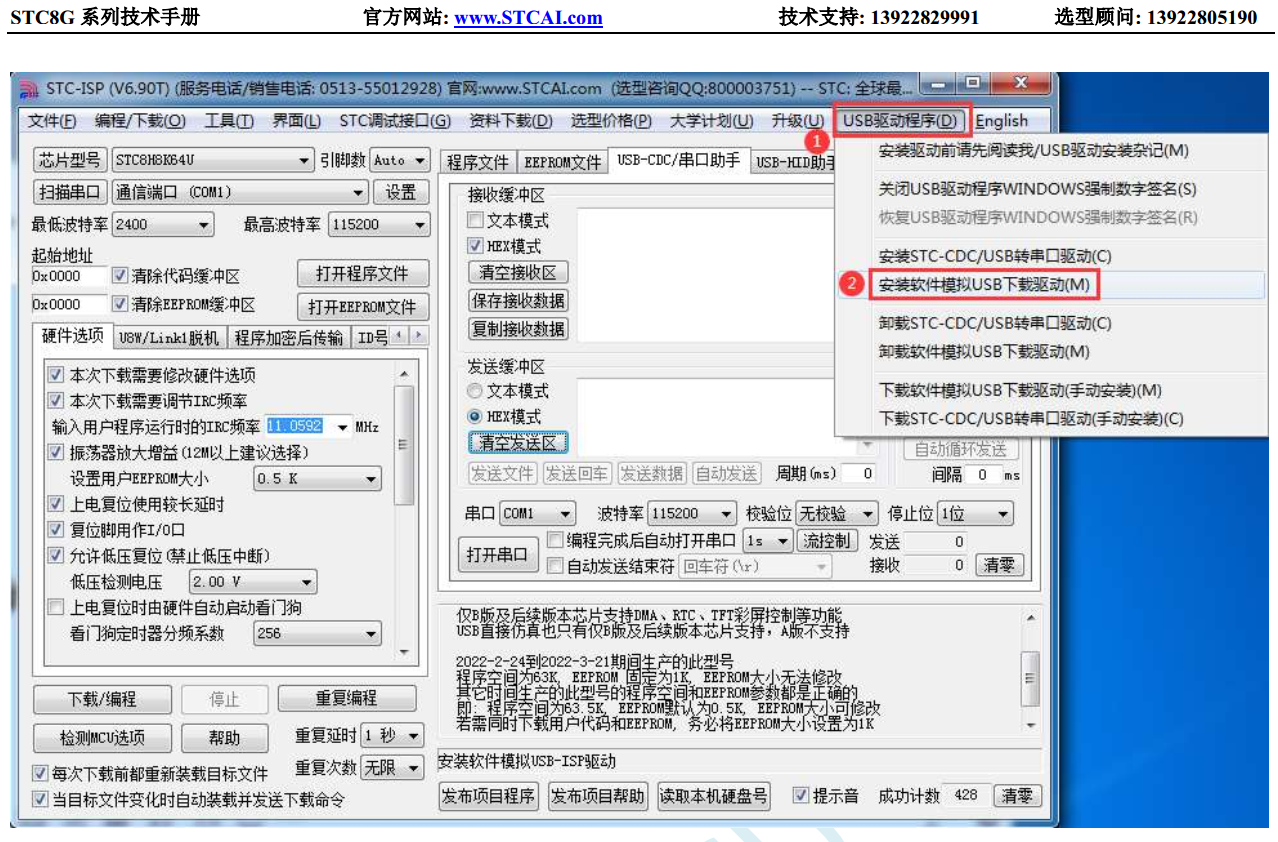Uncheck 本次下载需要修改硬件选项

[56, 375]
